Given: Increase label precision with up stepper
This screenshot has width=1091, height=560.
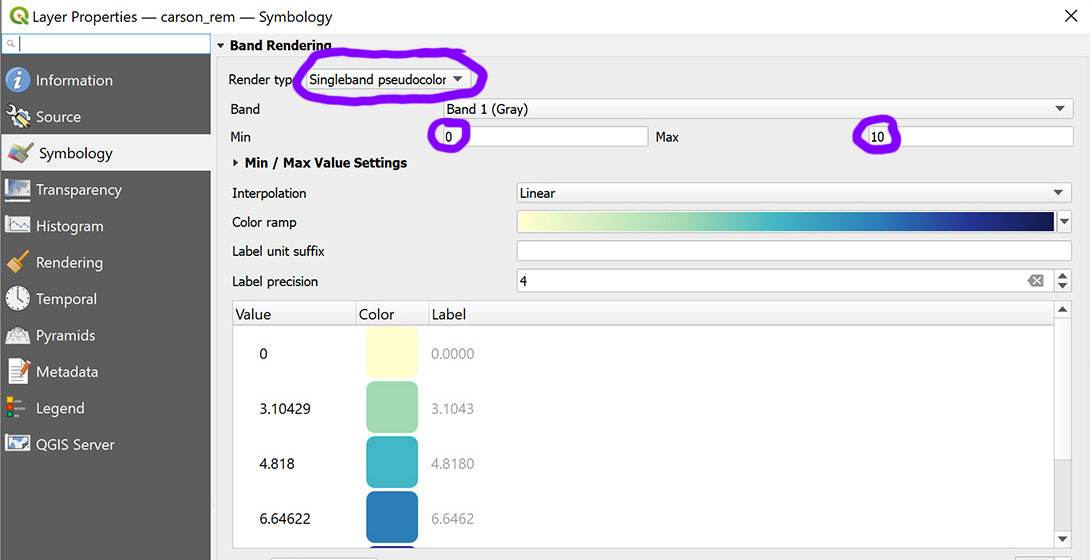Looking at the screenshot, I should click(1062, 276).
